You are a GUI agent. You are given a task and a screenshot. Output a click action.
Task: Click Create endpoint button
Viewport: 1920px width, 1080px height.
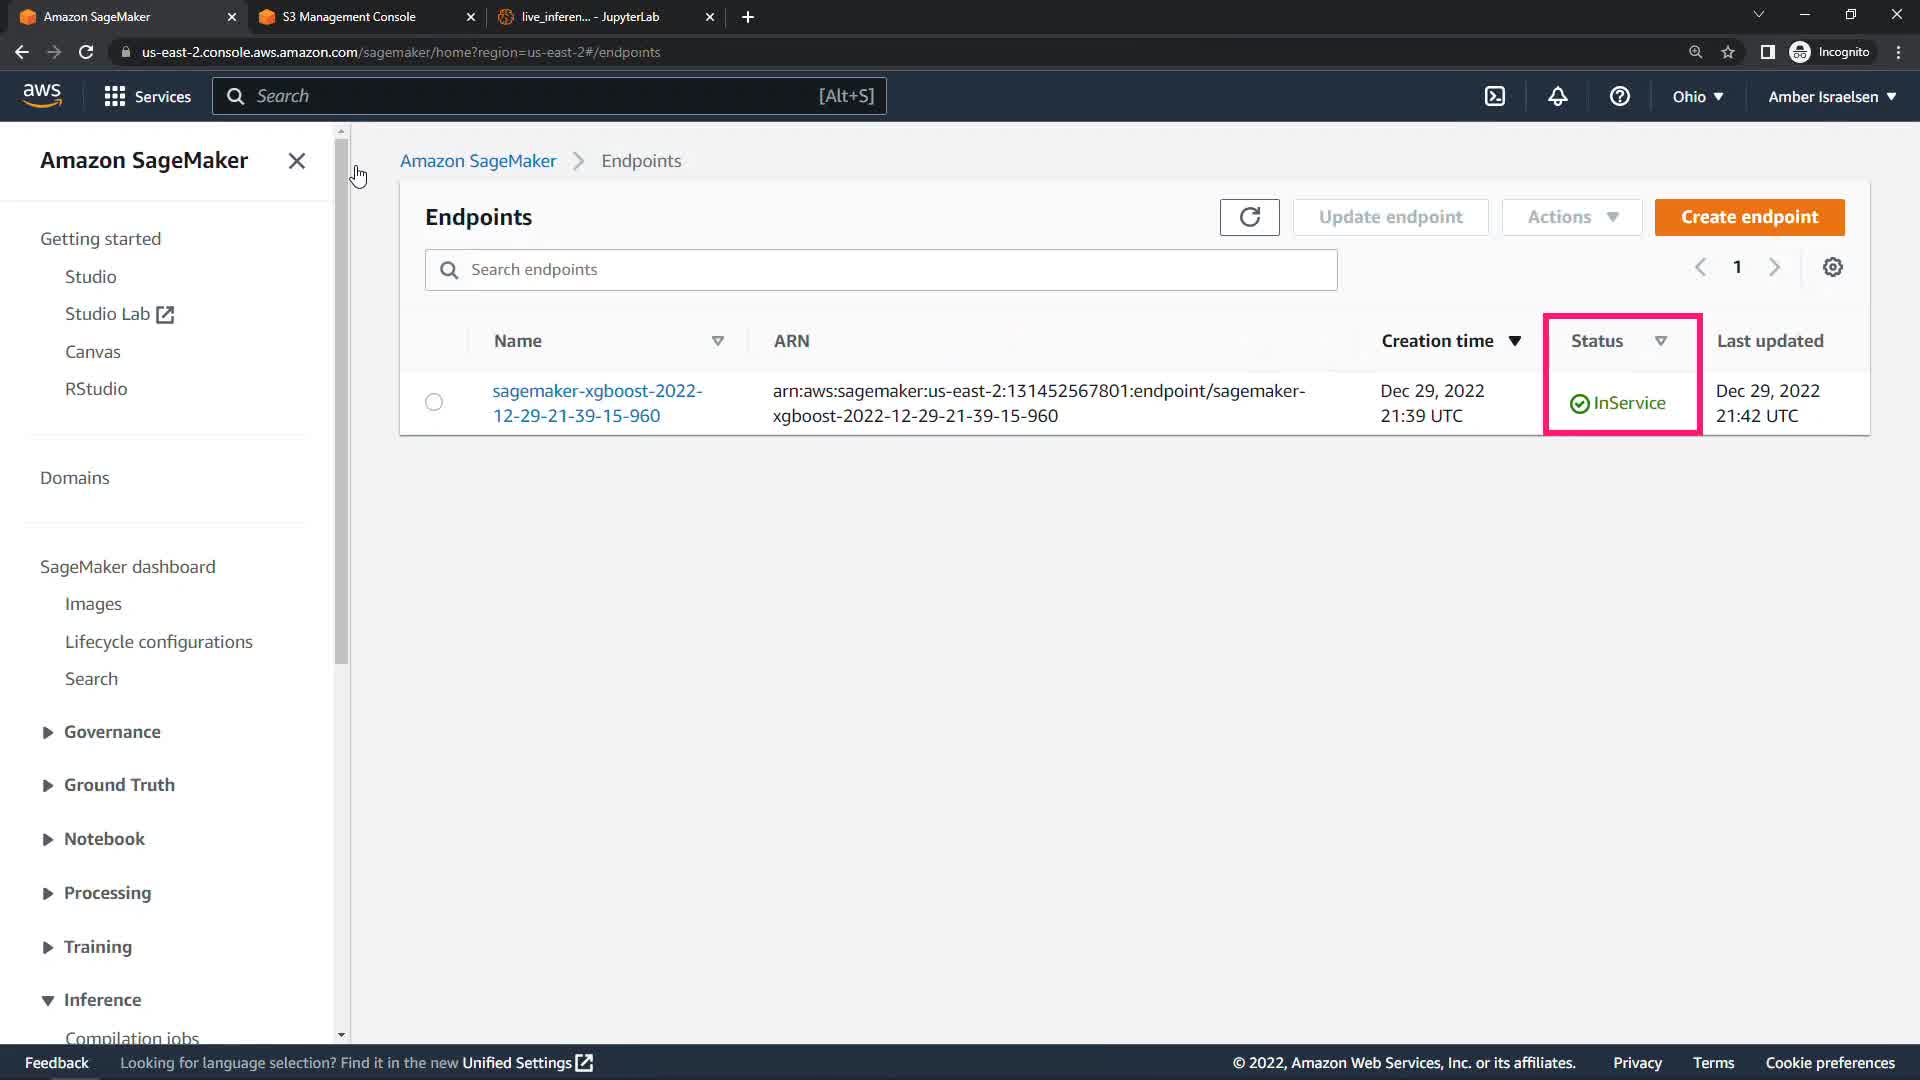(1748, 217)
